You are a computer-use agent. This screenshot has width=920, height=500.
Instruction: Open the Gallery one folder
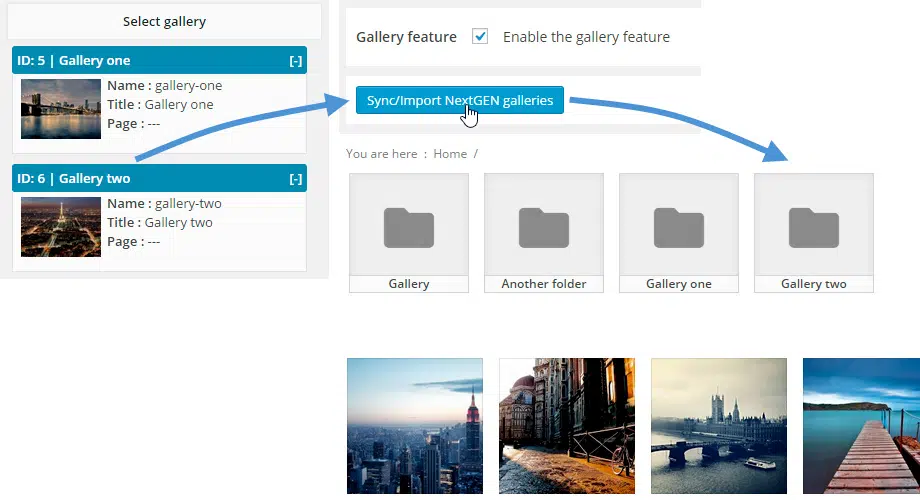678,227
